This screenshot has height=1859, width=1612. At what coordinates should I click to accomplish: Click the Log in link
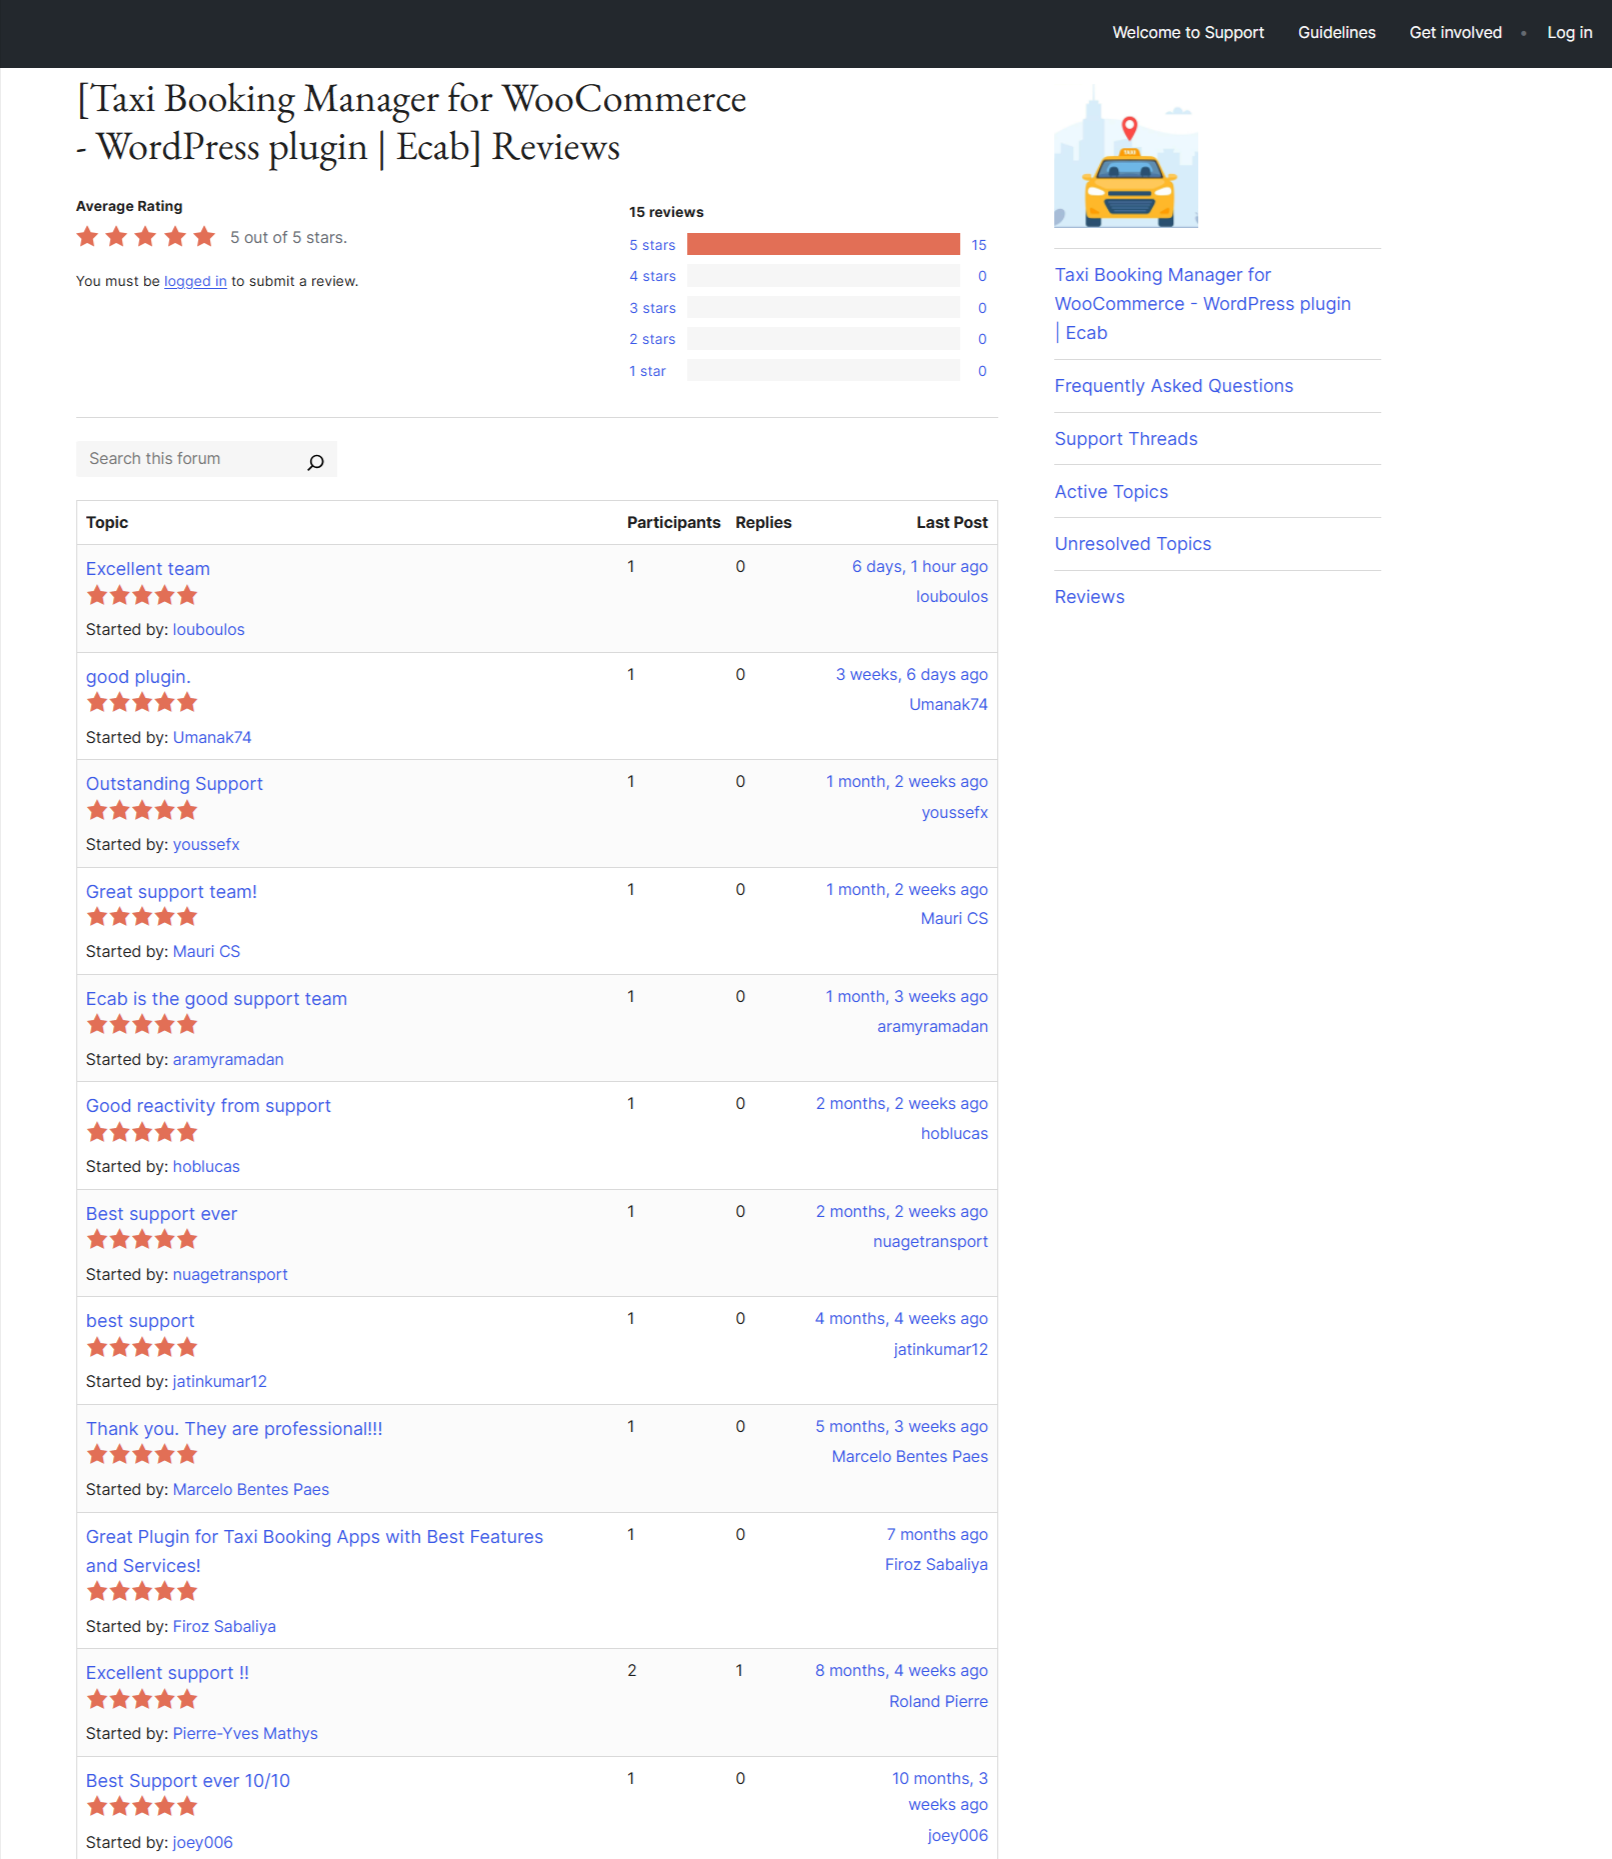(x=1569, y=33)
